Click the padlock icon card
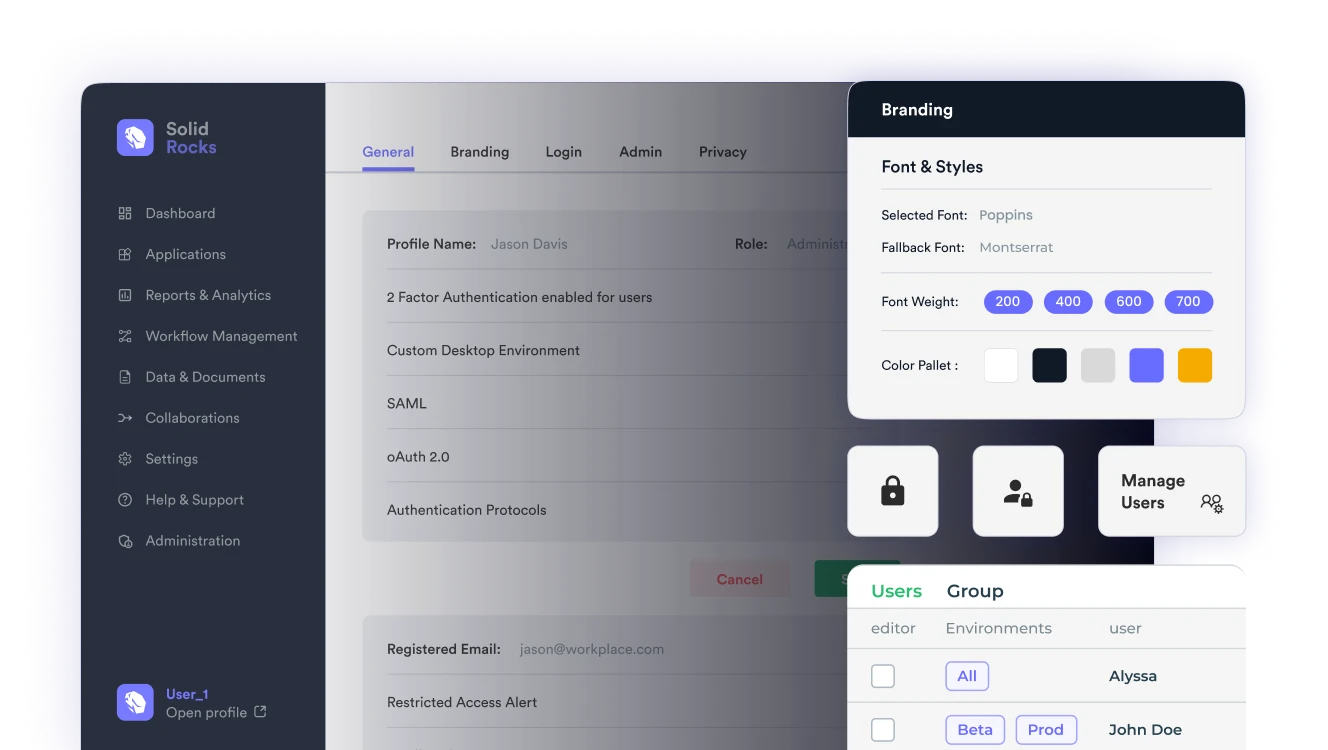 [893, 491]
